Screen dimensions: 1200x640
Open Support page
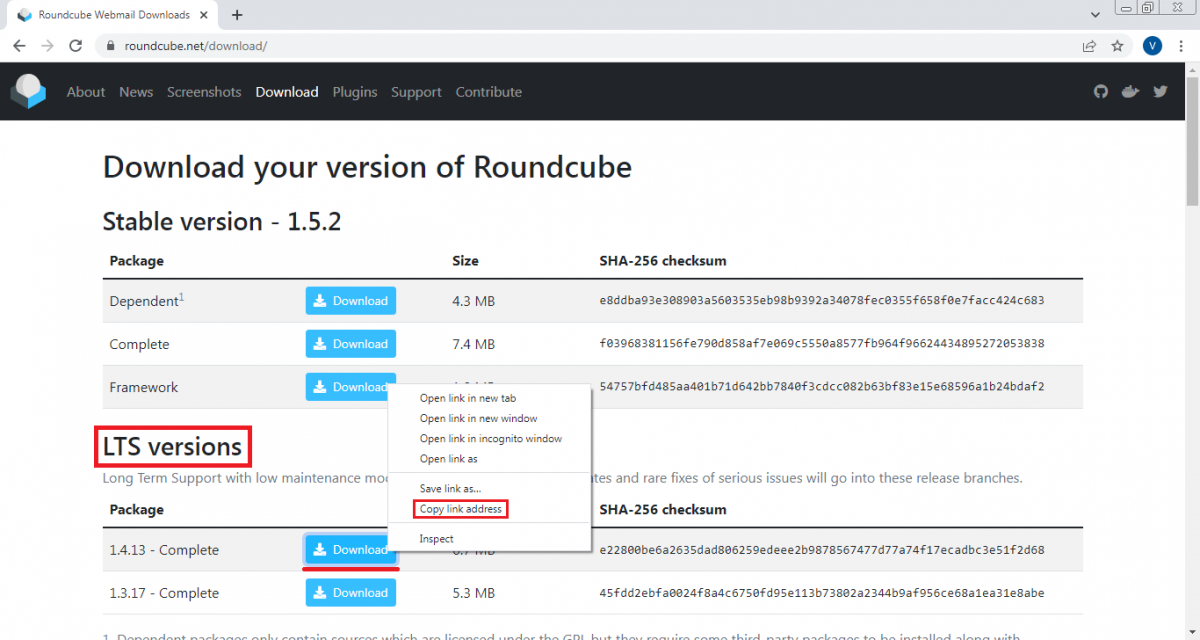[416, 92]
